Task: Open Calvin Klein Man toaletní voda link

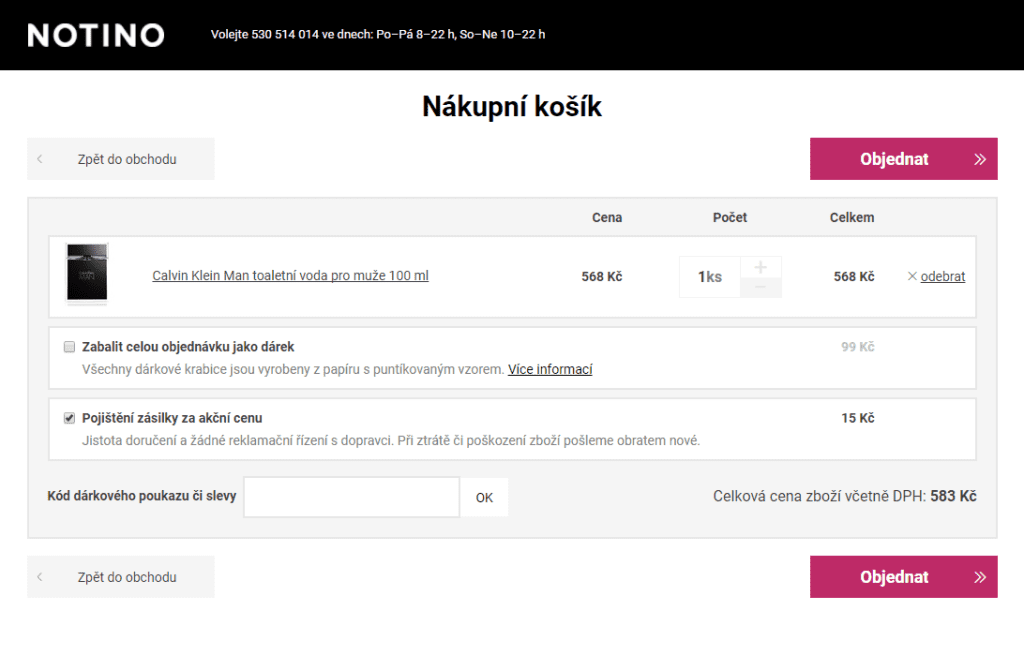Action: [x=291, y=276]
